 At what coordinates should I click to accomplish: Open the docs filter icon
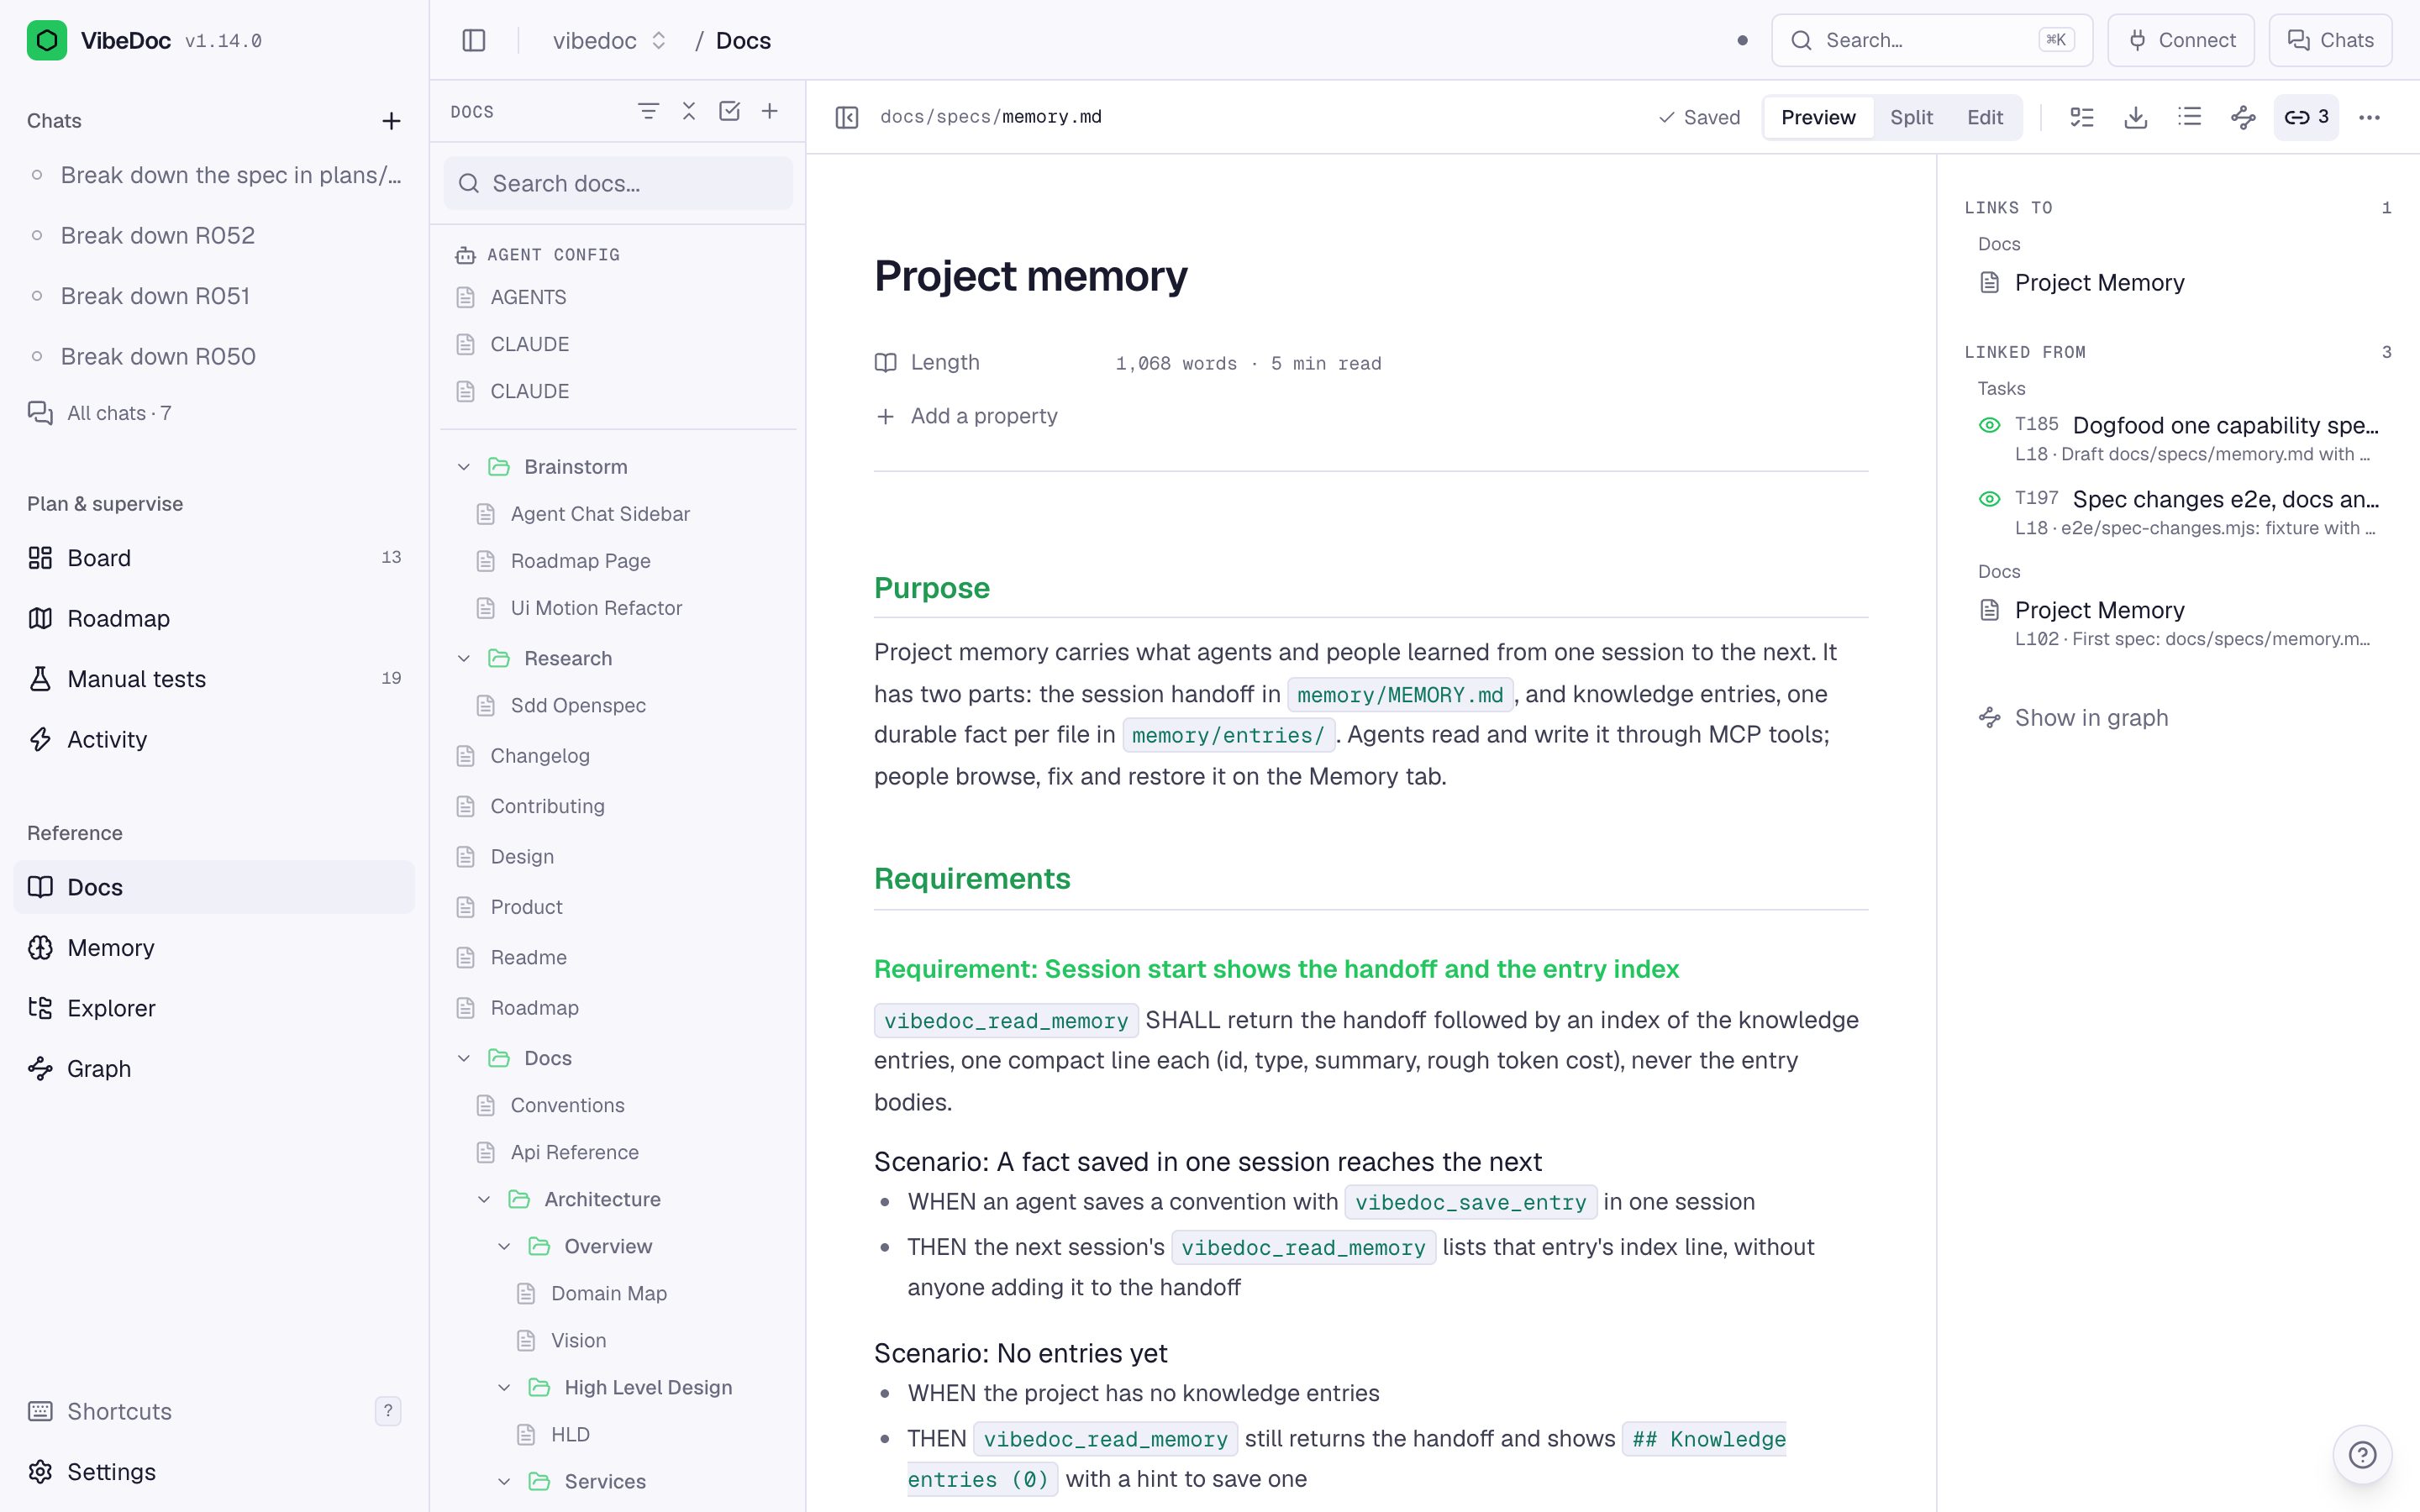pos(648,111)
